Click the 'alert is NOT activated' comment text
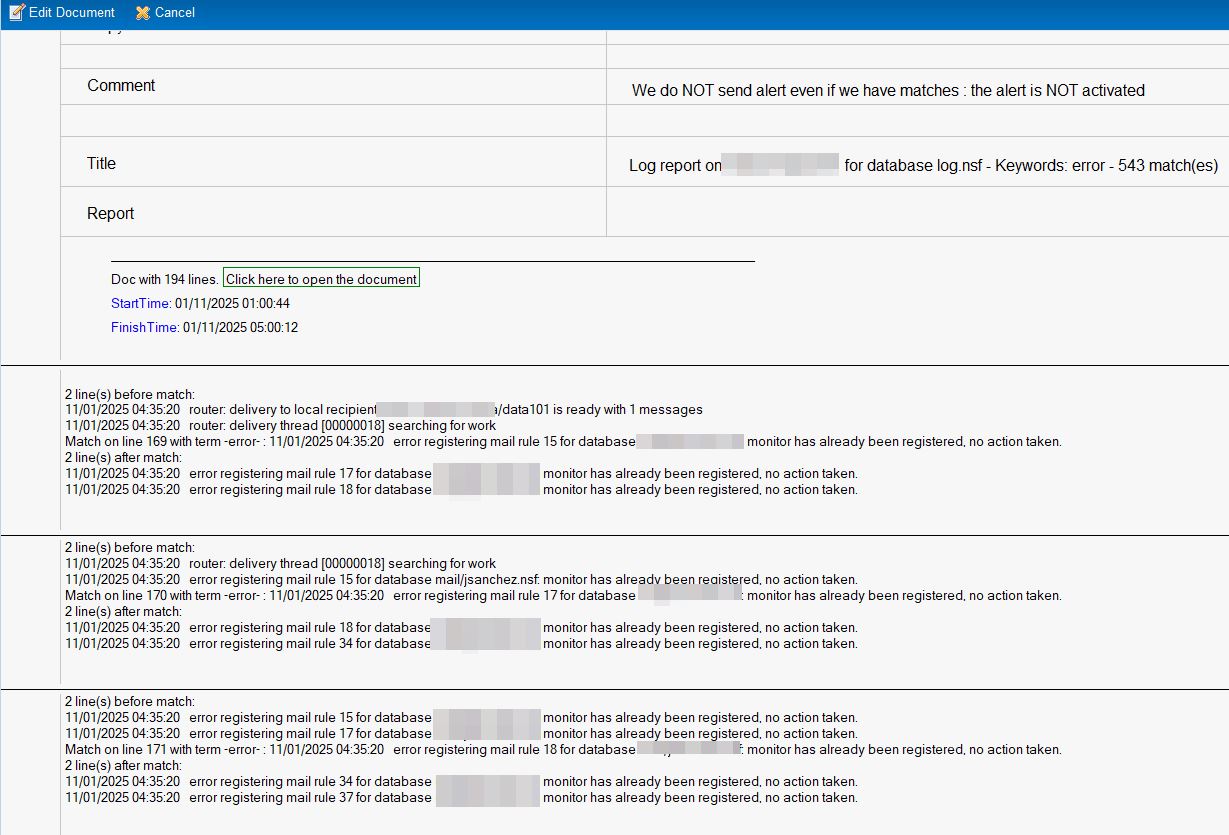This screenshot has height=835, width=1229. (1058, 91)
